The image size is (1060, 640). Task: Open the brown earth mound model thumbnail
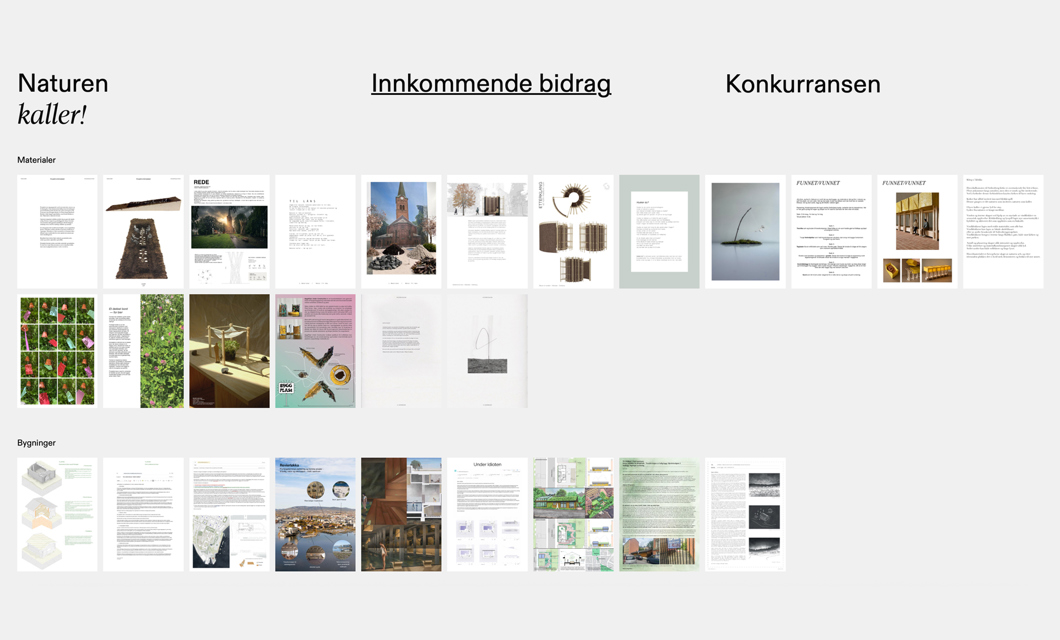pyautogui.click(x=143, y=232)
